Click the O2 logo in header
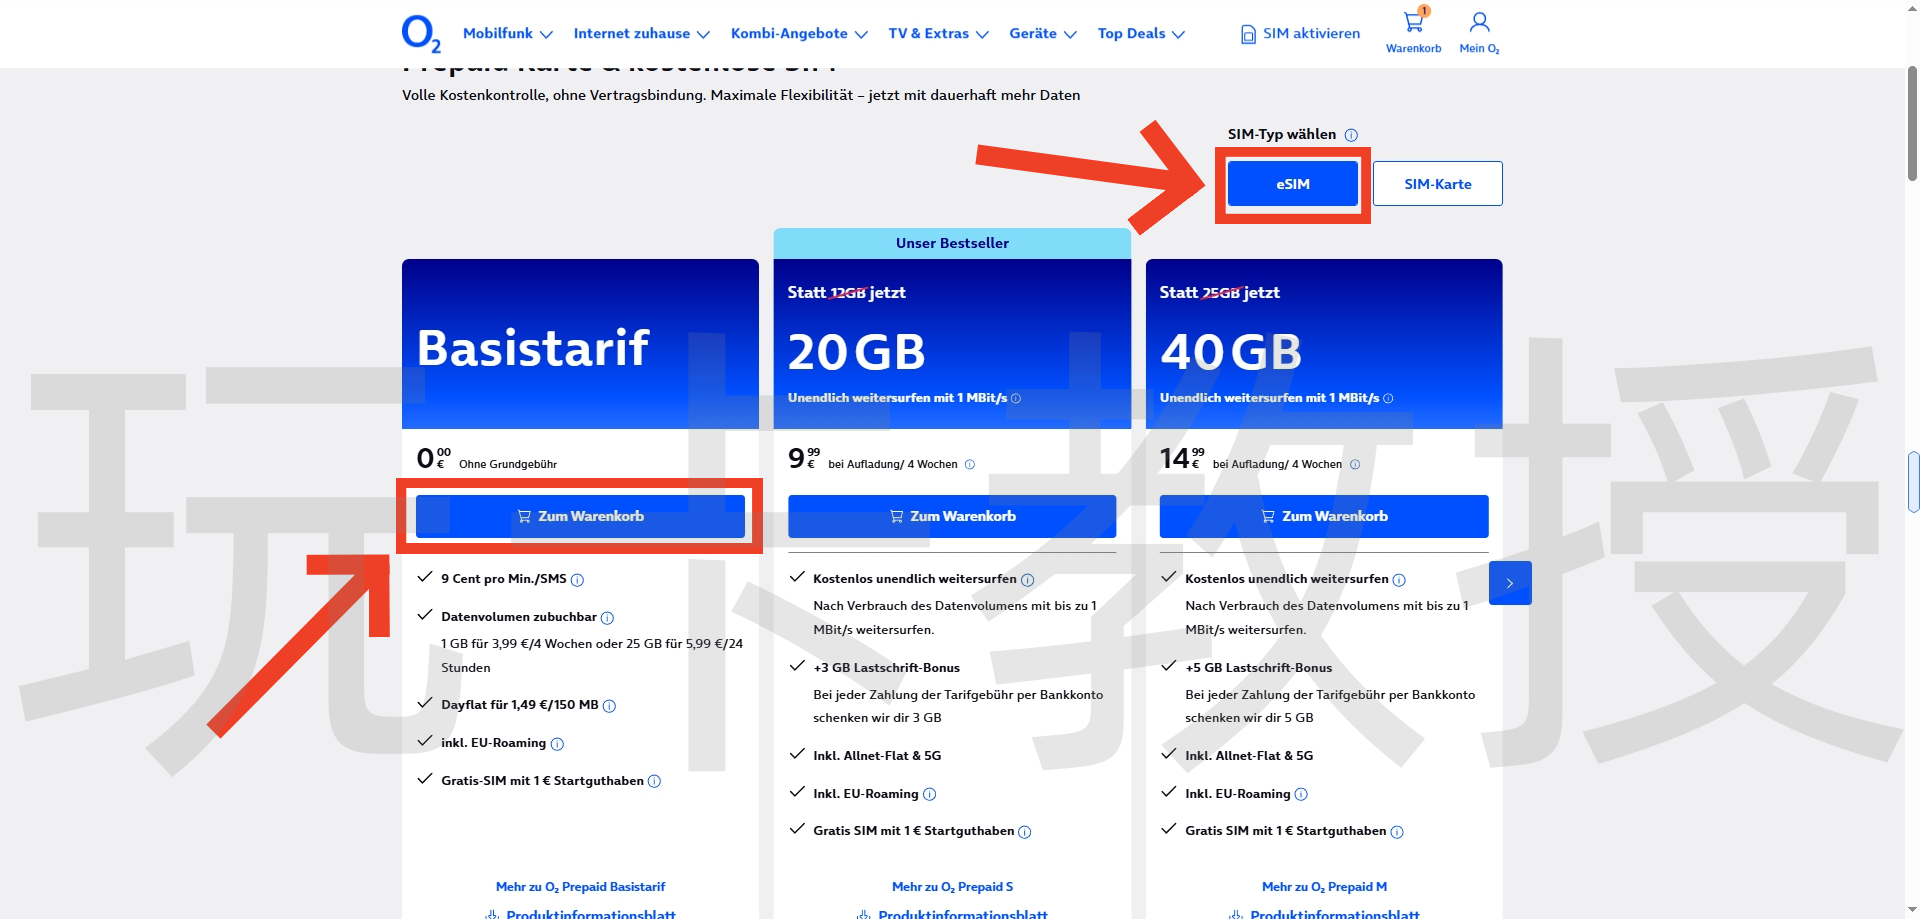This screenshot has height=919, width=1920. pos(420,33)
